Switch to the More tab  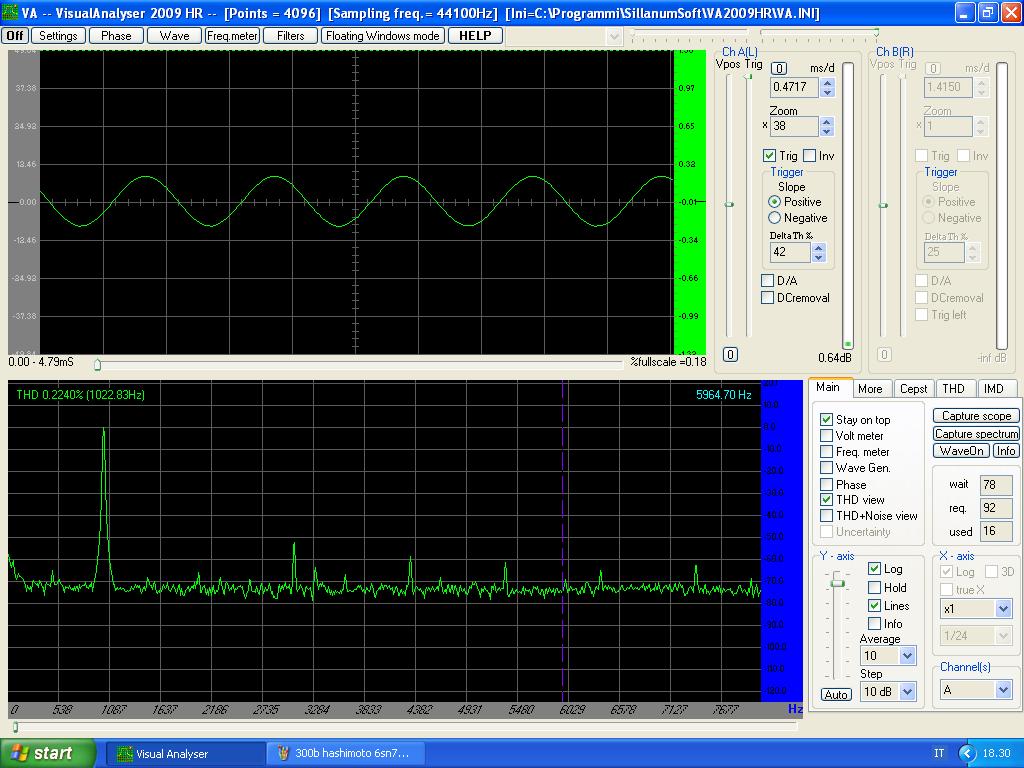click(x=870, y=389)
